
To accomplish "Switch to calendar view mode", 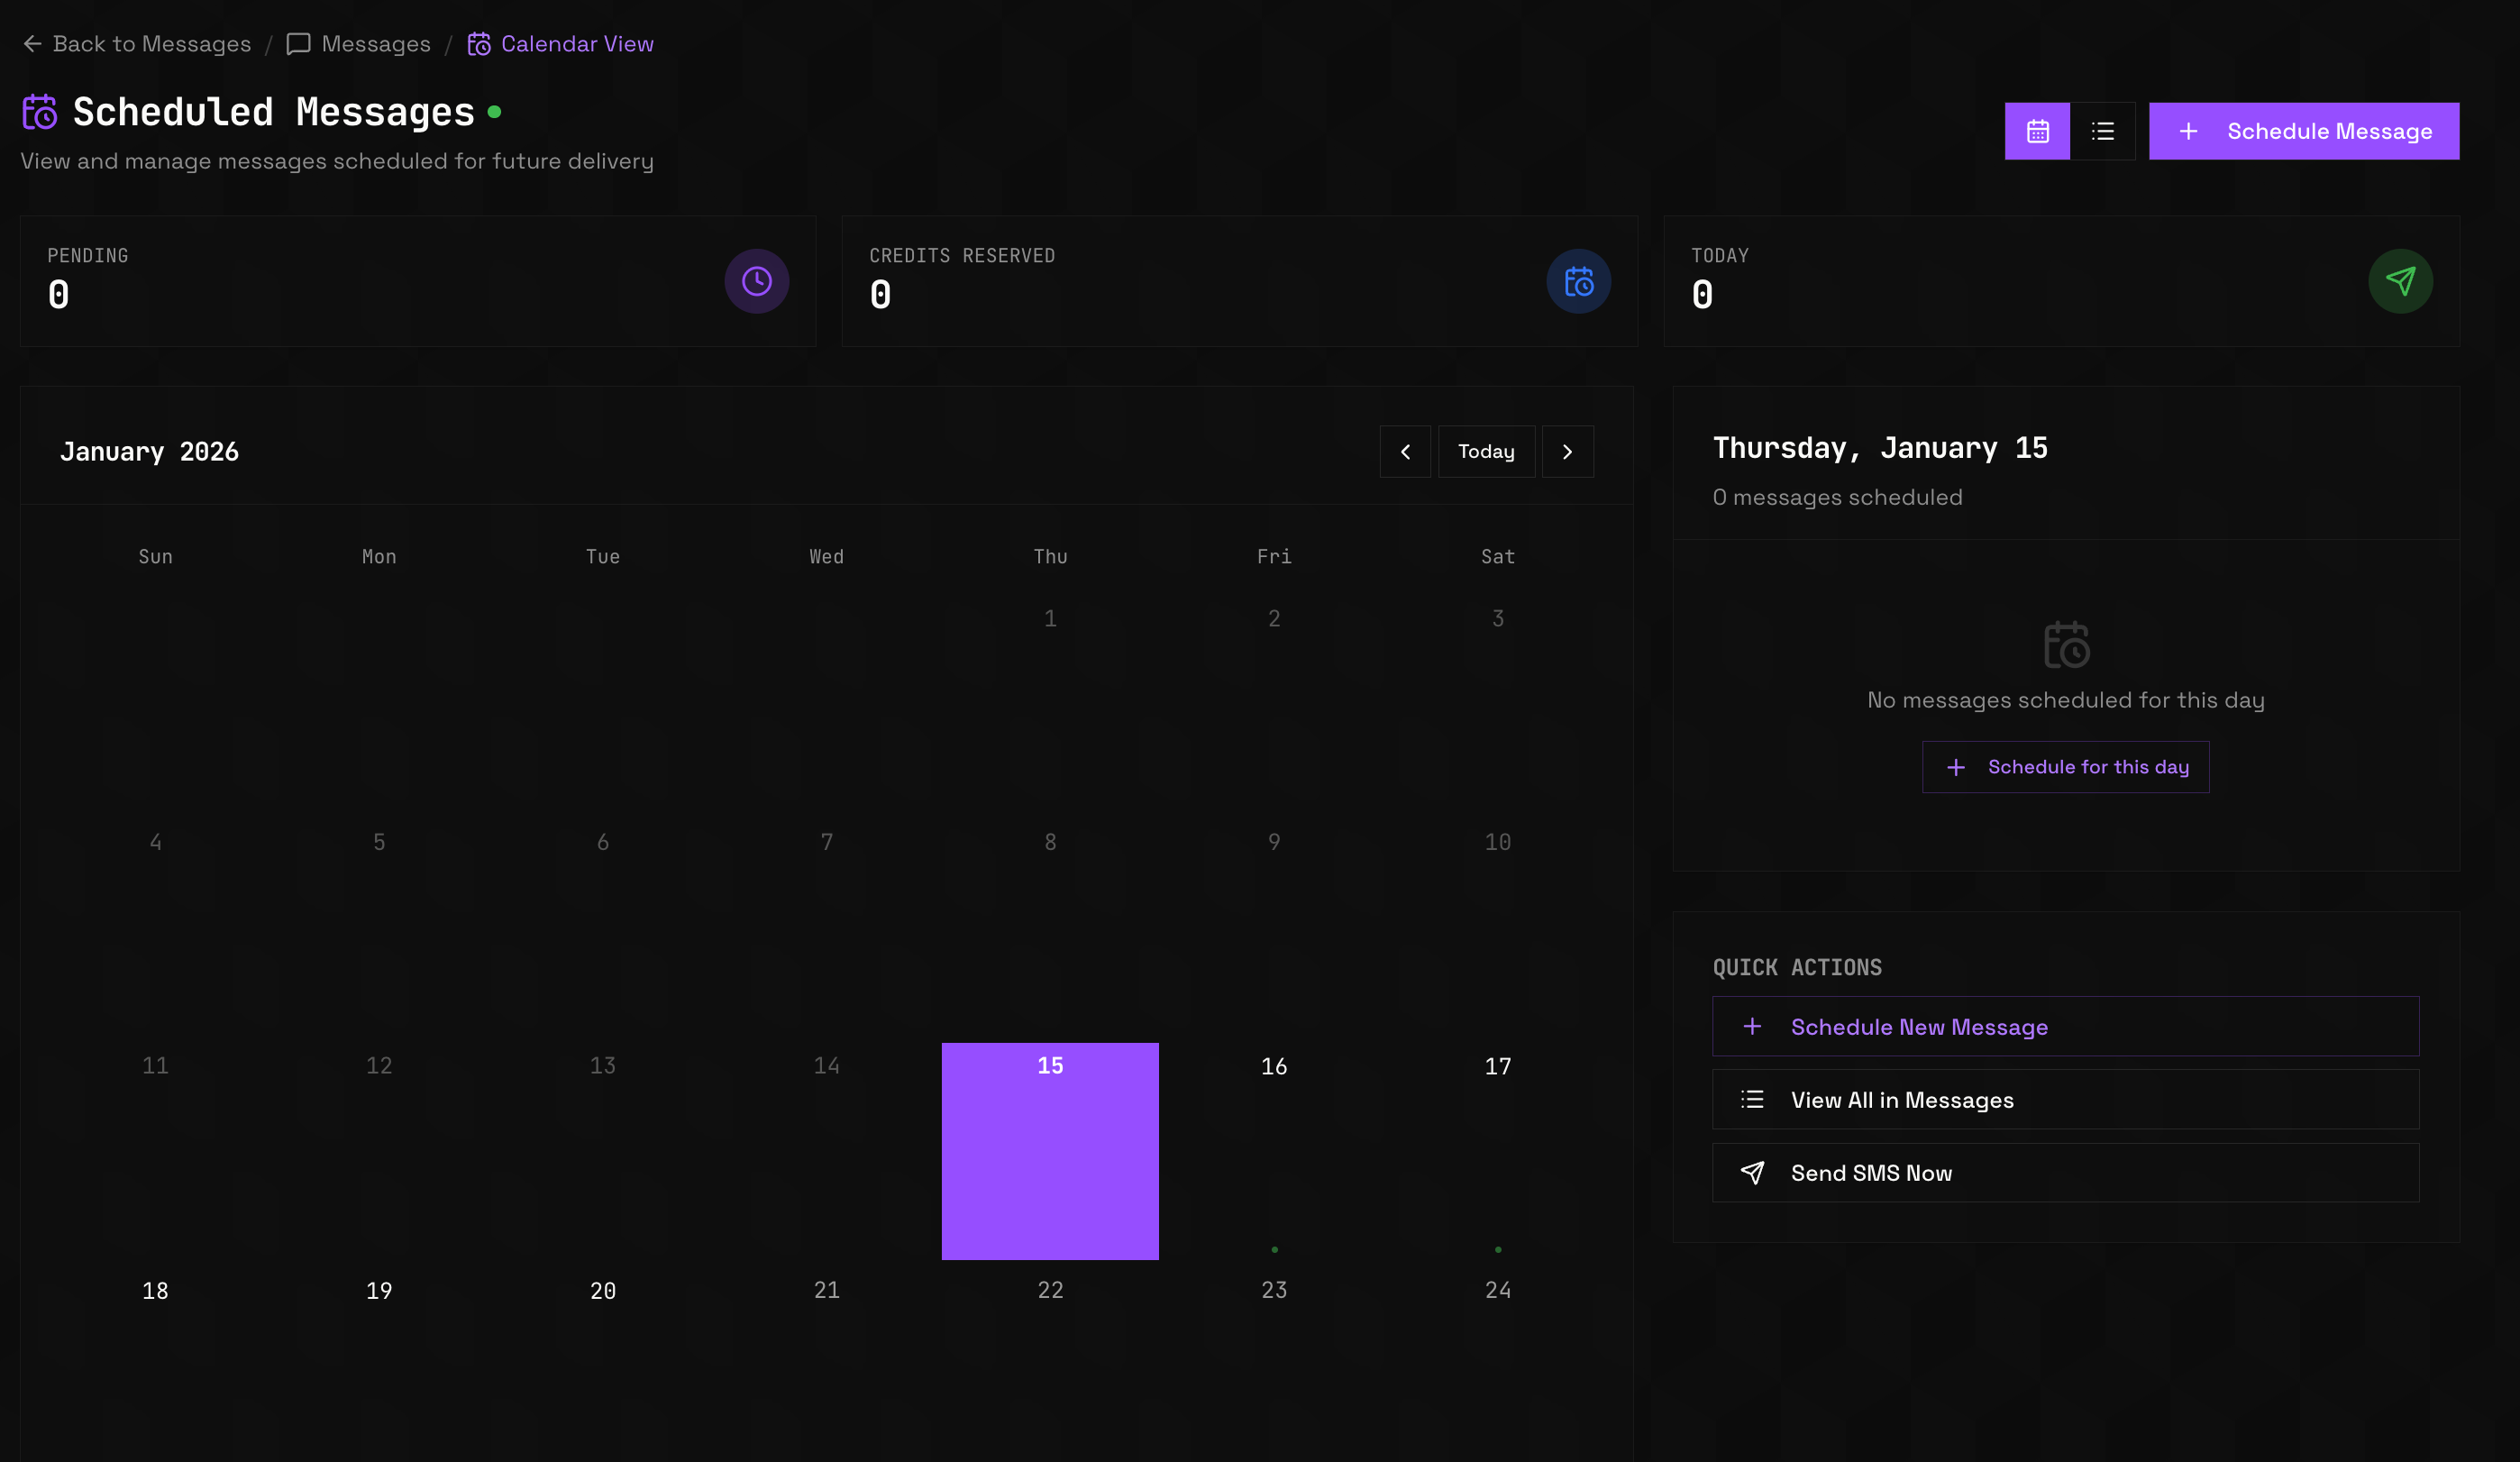I will [2037, 131].
